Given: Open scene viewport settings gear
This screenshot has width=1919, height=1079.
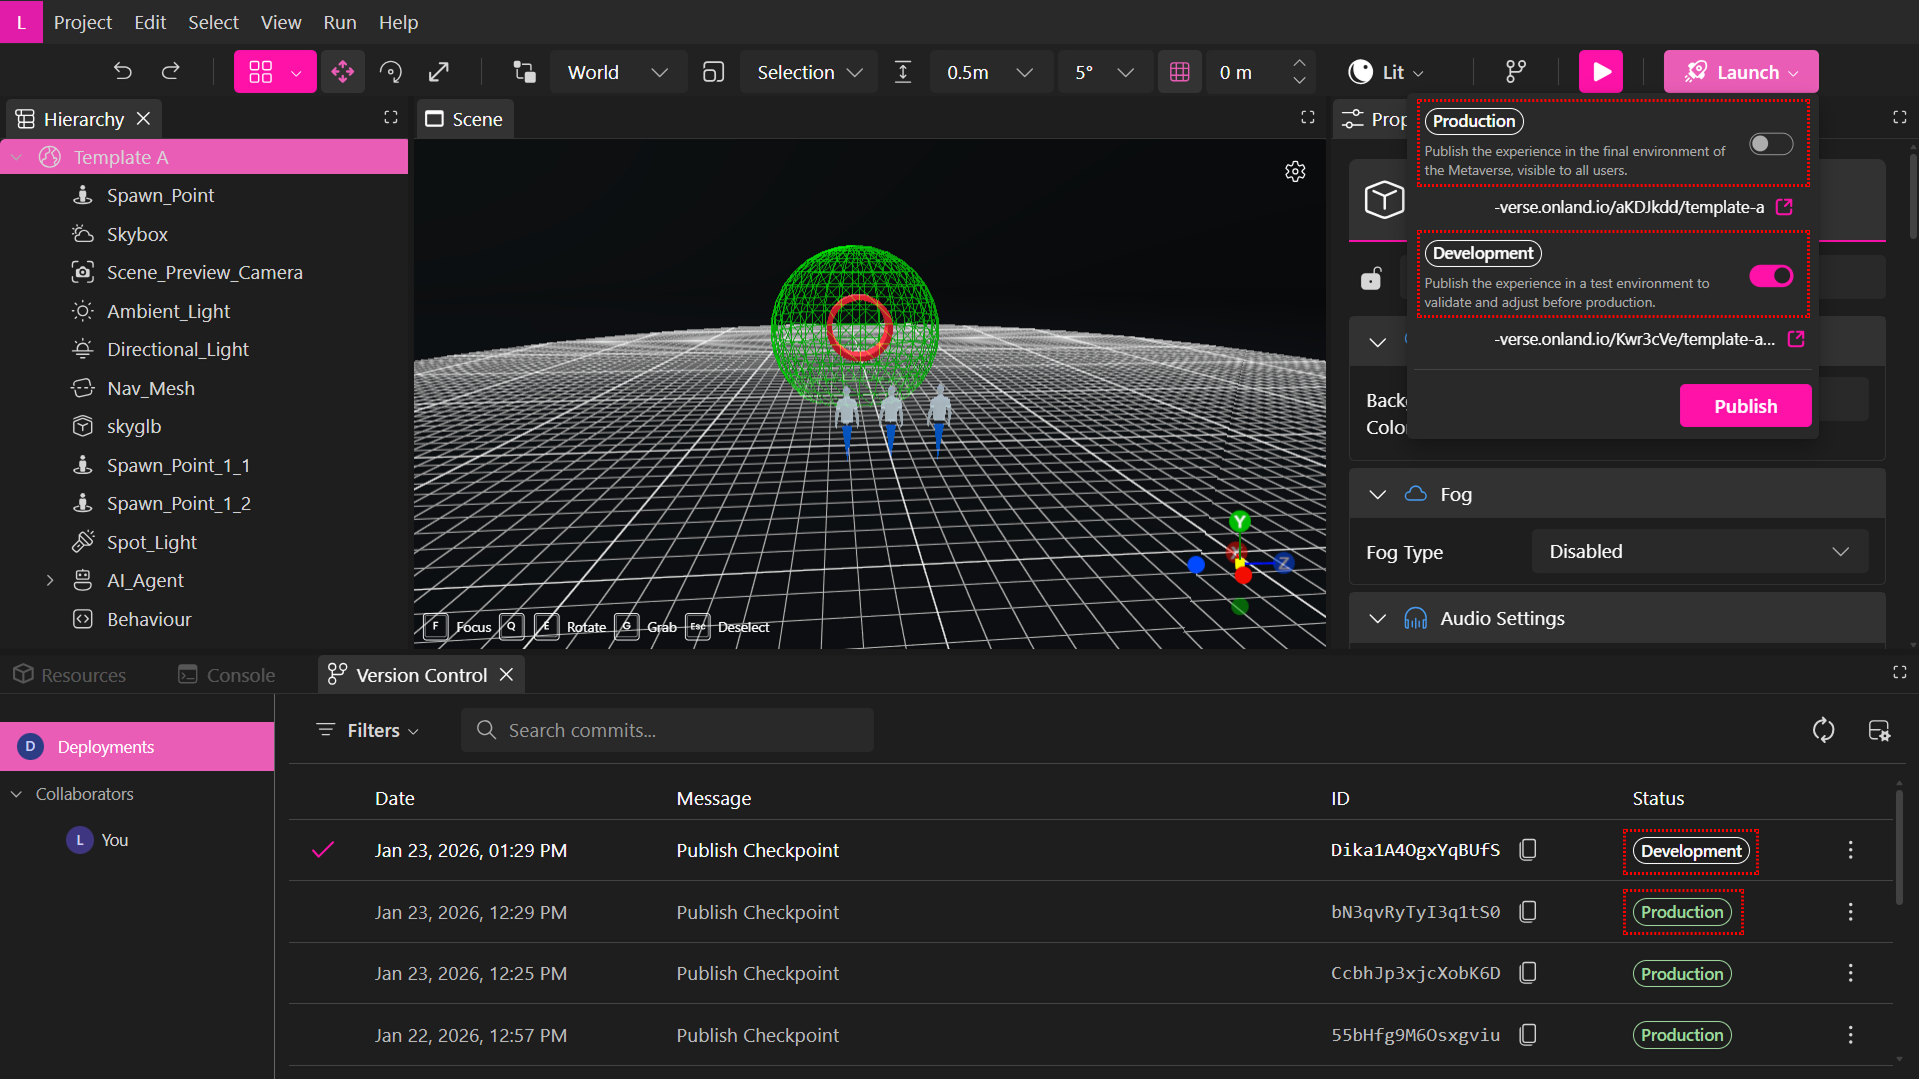Looking at the screenshot, I should [x=1295, y=172].
